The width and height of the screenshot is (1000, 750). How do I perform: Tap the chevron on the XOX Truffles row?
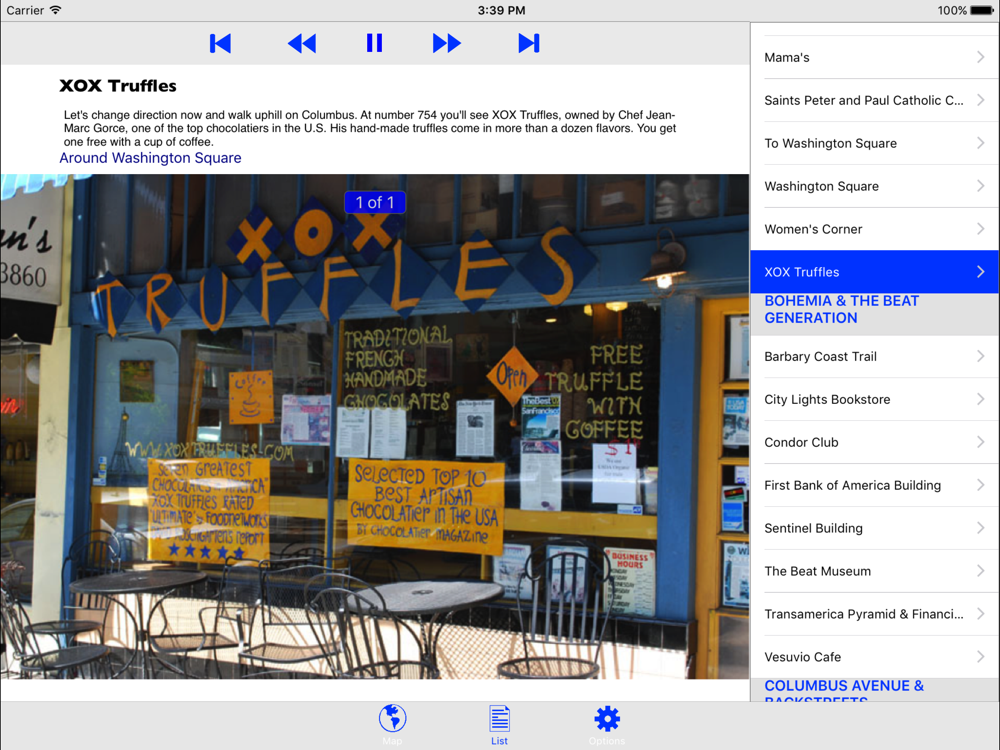click(981, 272)
